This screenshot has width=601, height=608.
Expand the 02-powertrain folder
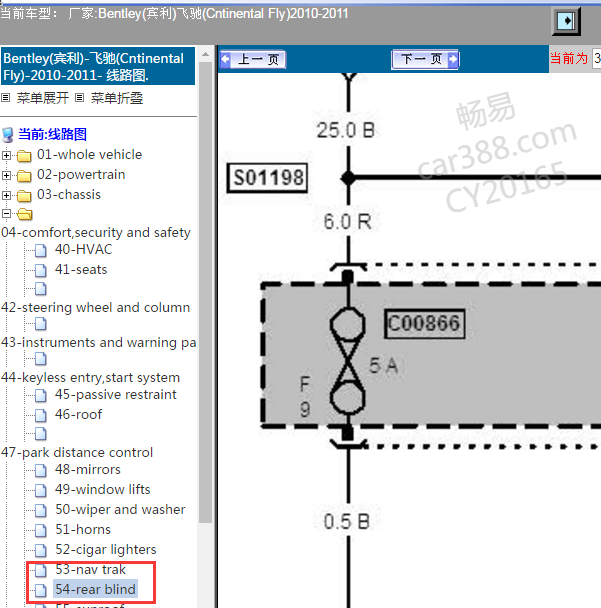[x=6, y=176]
